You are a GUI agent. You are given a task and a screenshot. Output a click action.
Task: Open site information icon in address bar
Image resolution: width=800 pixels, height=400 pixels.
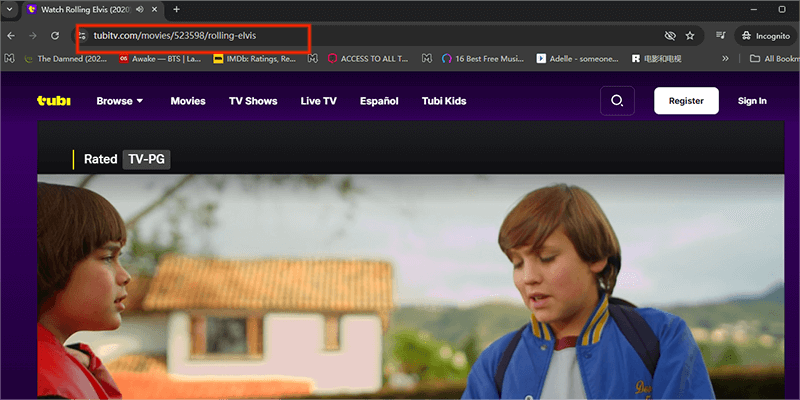tap(82, 36)
